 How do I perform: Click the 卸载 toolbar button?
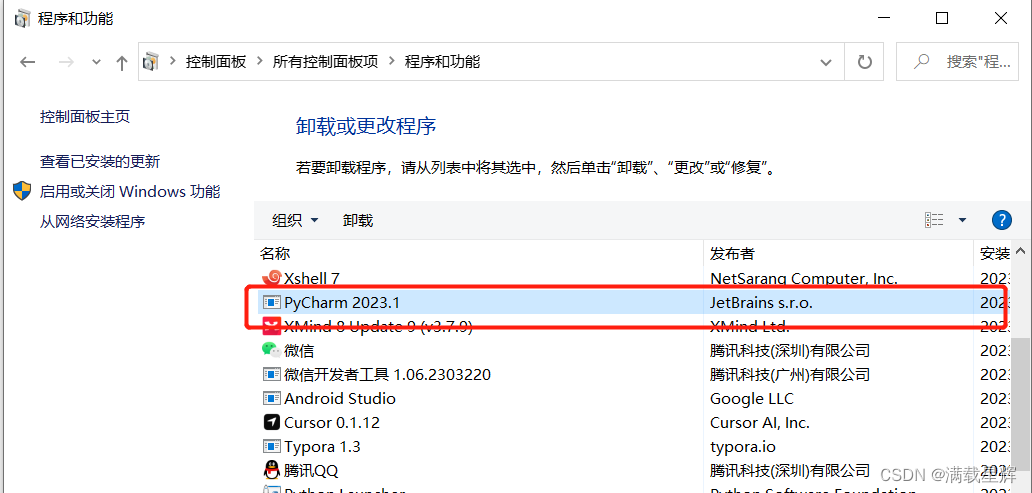tap(358, 221)
